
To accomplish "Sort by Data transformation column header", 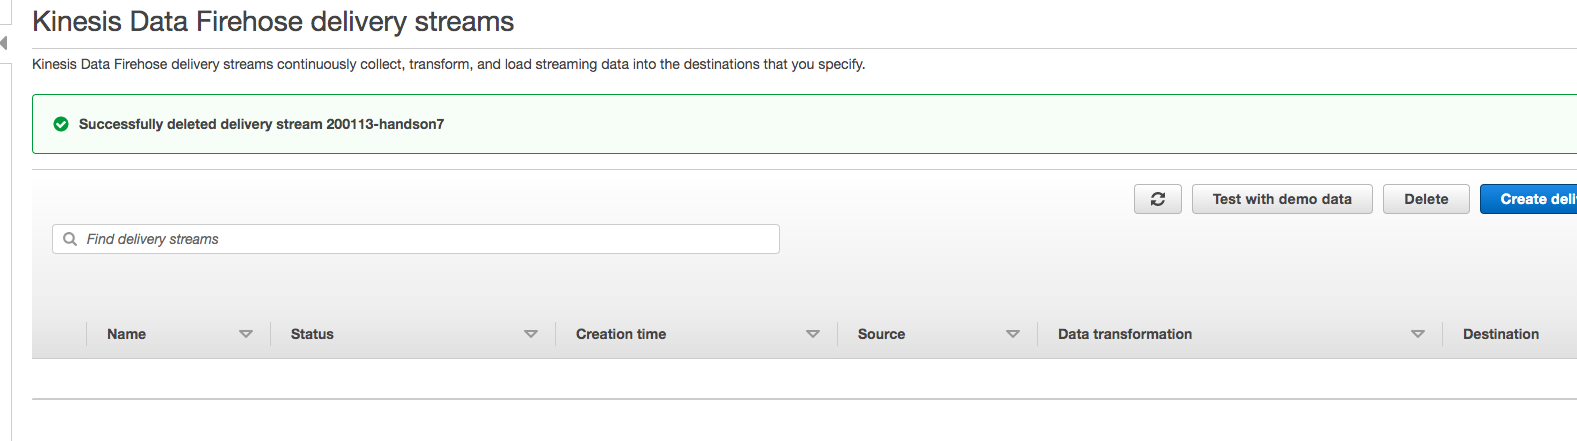I will [1125, 334].
